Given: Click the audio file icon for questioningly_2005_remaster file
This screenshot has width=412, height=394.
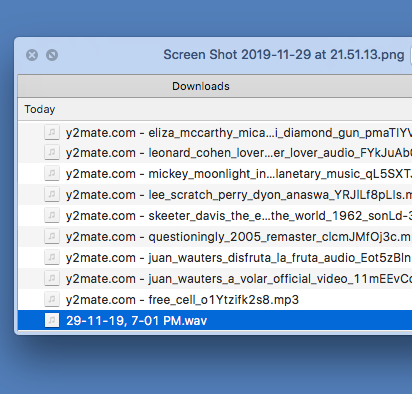Looking at the screenshot, I should click(52, 237).
